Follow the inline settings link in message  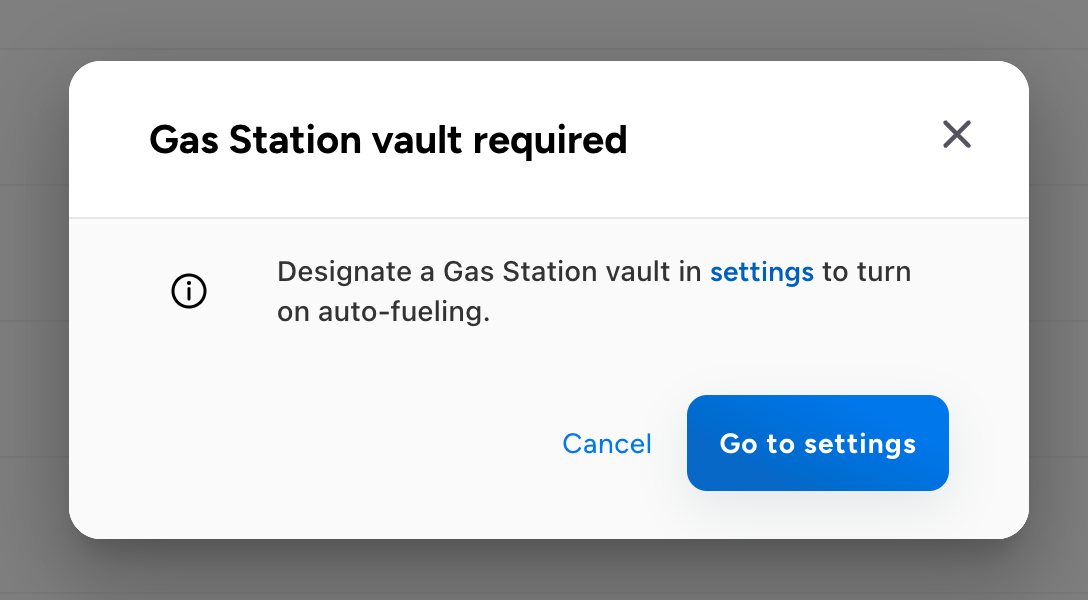[761, 272]
